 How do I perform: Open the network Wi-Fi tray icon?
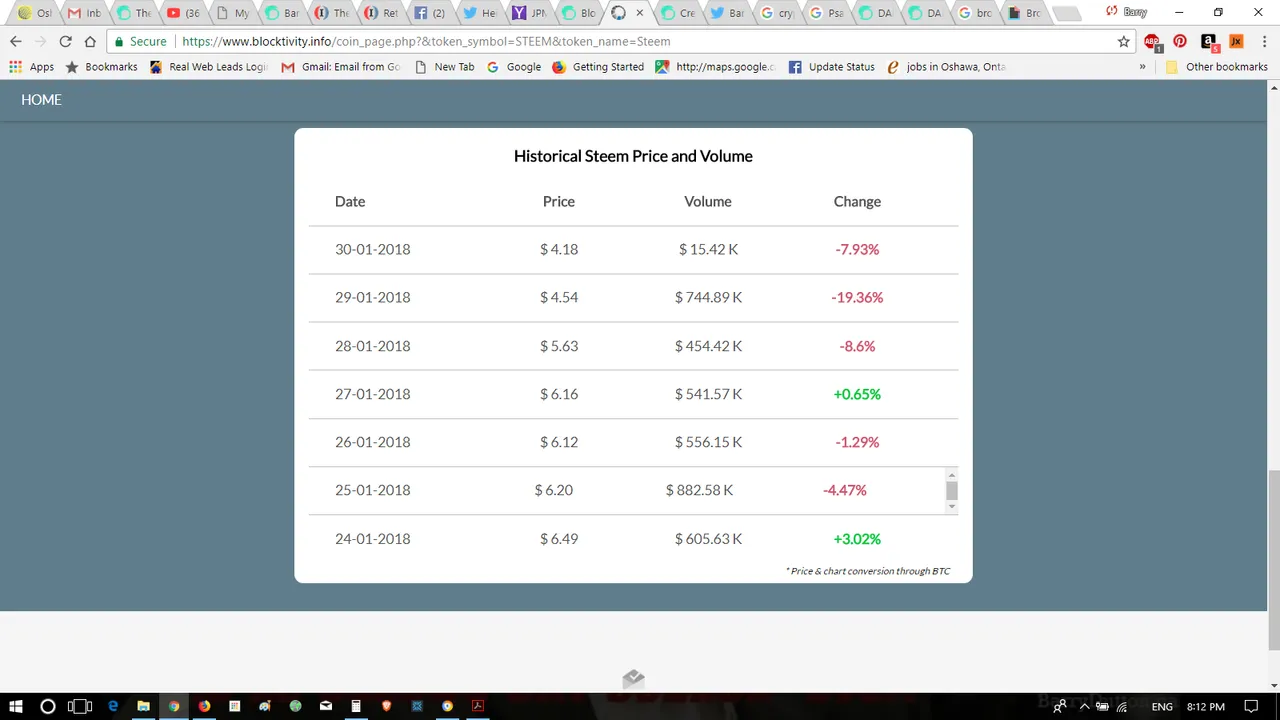1121,707
